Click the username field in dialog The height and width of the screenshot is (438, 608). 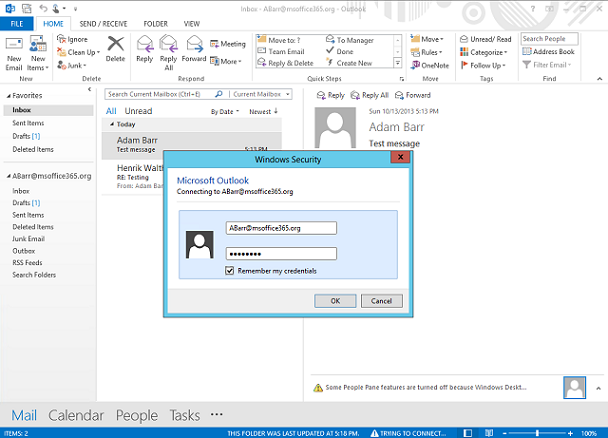tap(281, 228)
